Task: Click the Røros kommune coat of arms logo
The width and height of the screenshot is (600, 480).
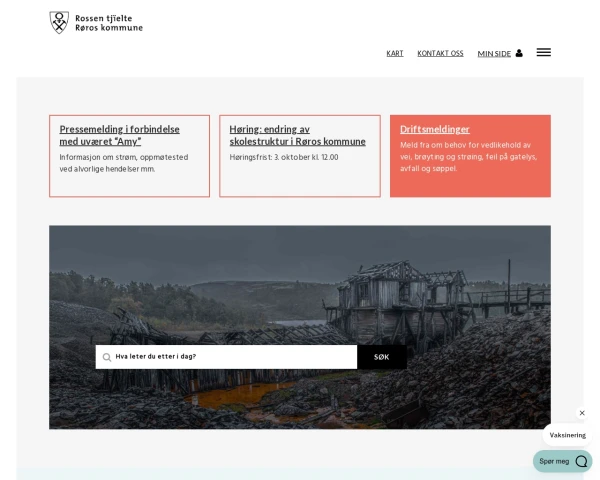Action: coord(59,22)
